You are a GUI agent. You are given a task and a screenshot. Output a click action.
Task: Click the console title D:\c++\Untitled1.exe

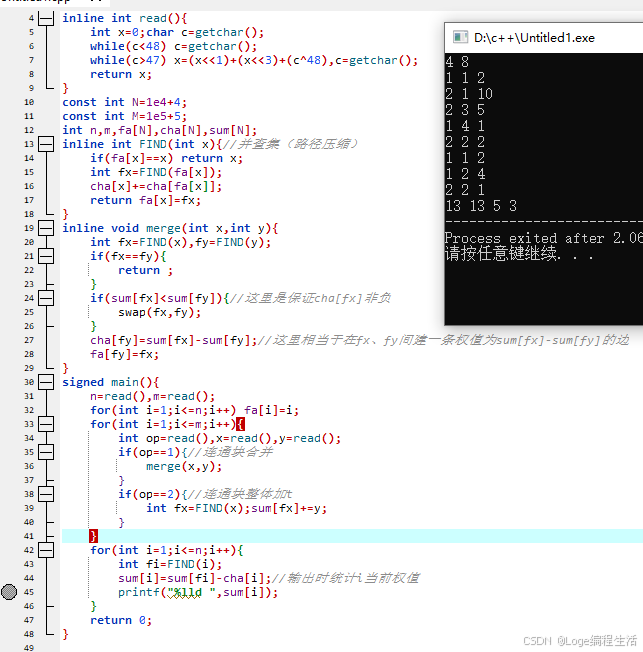point(534,38)
